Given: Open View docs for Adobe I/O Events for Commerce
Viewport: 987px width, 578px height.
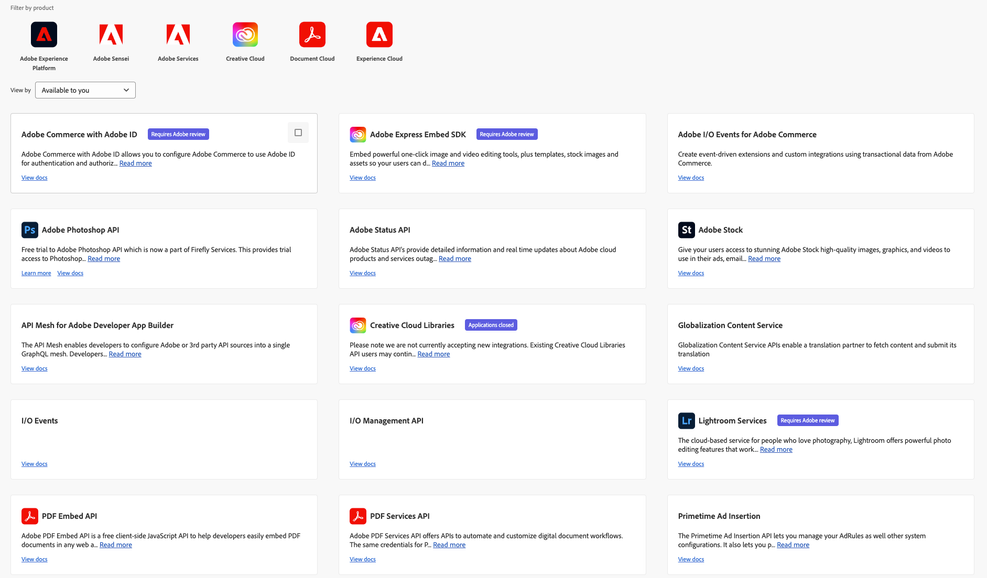Looking at the screenshot, I should (691, 178).
